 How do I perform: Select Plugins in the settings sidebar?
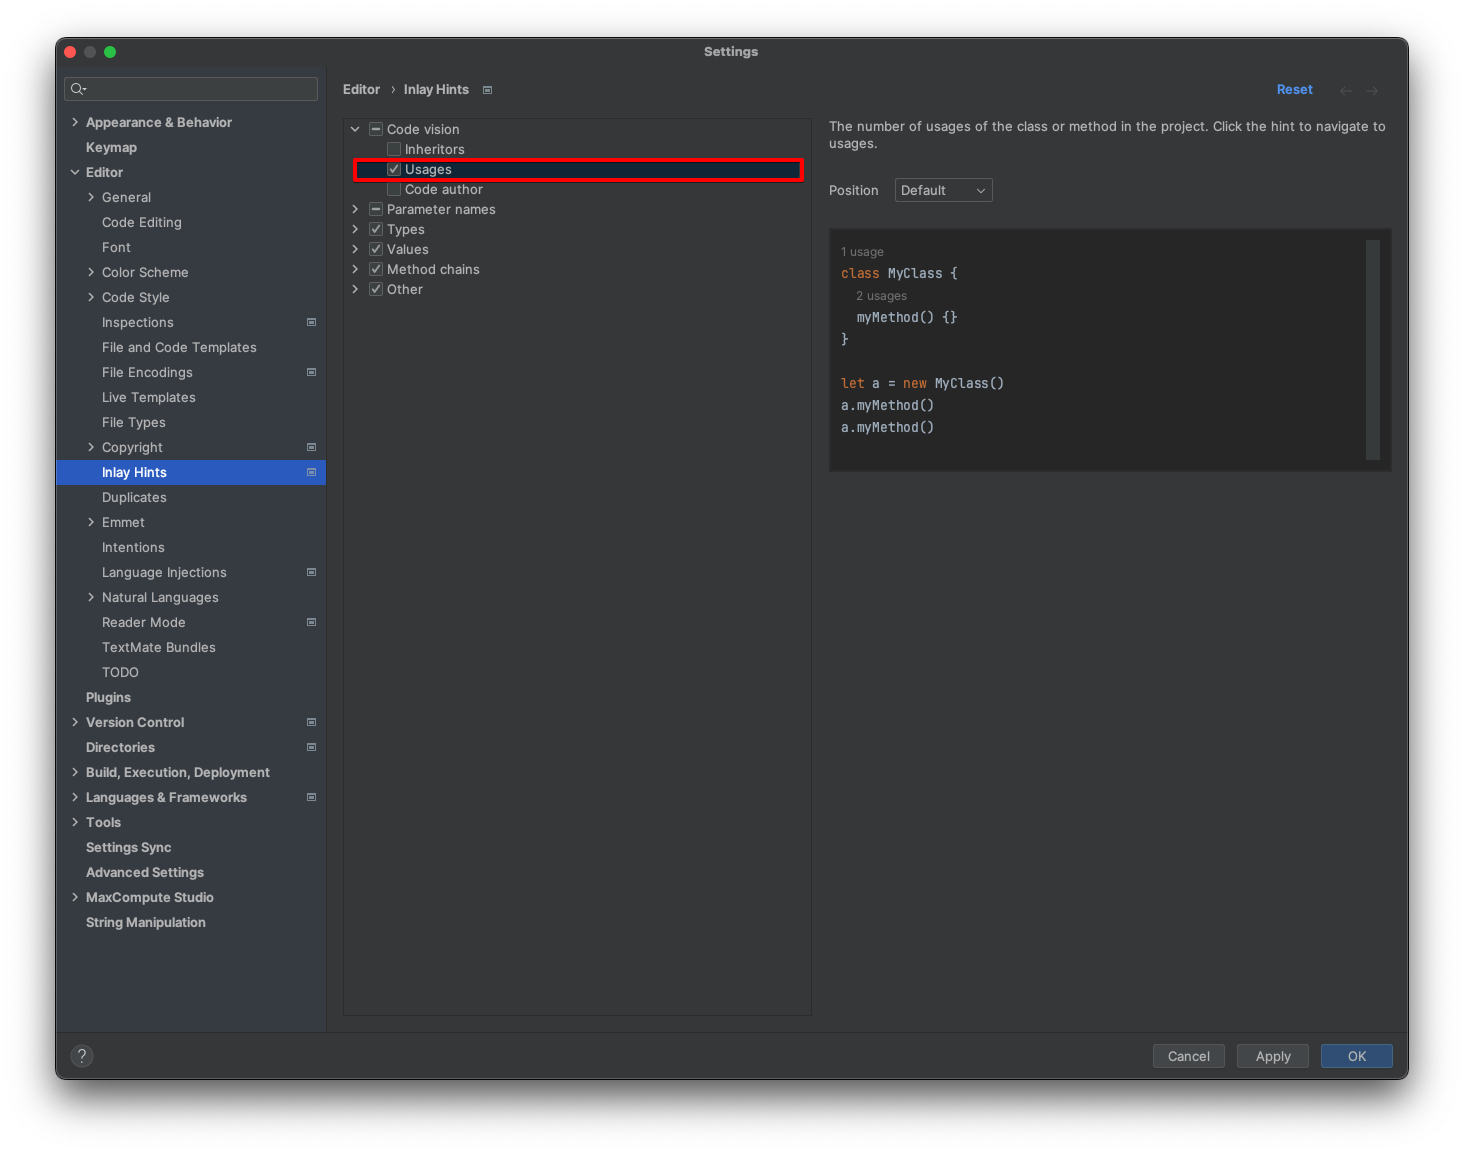point(108,697)
